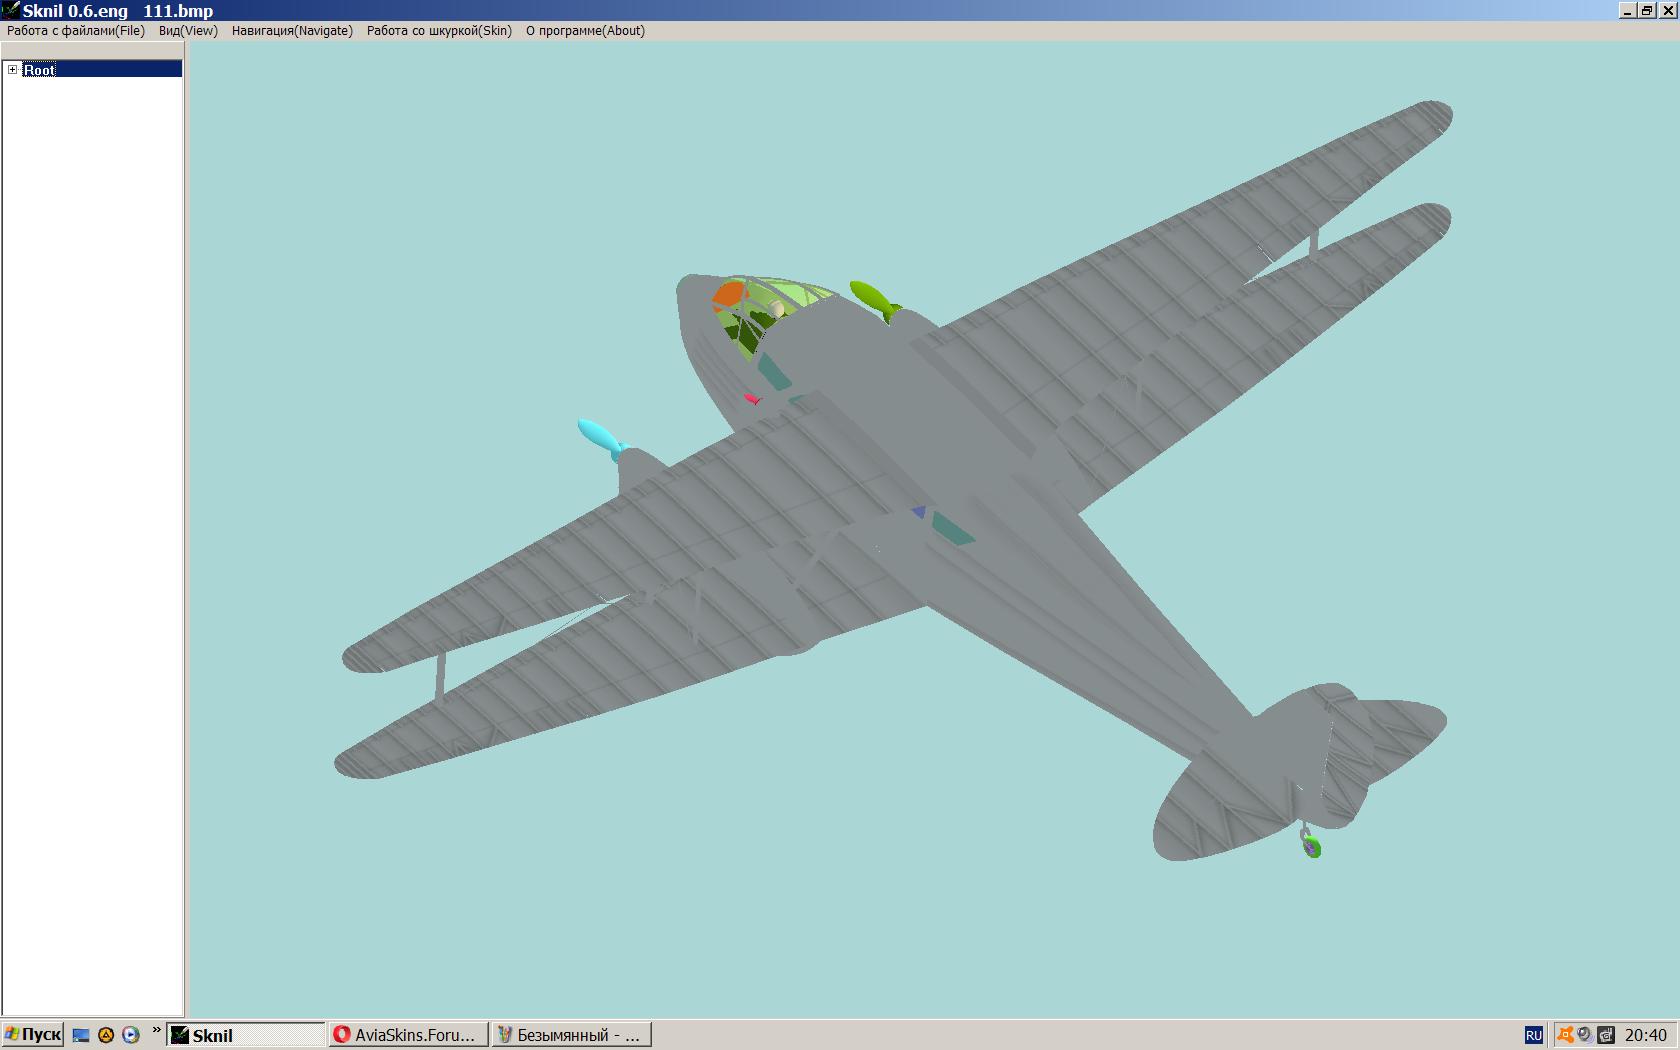Switch to AviaSkins.Forum Opera taskbar button
The width and height of the screenshot is (1680, 1050).
409,1035
